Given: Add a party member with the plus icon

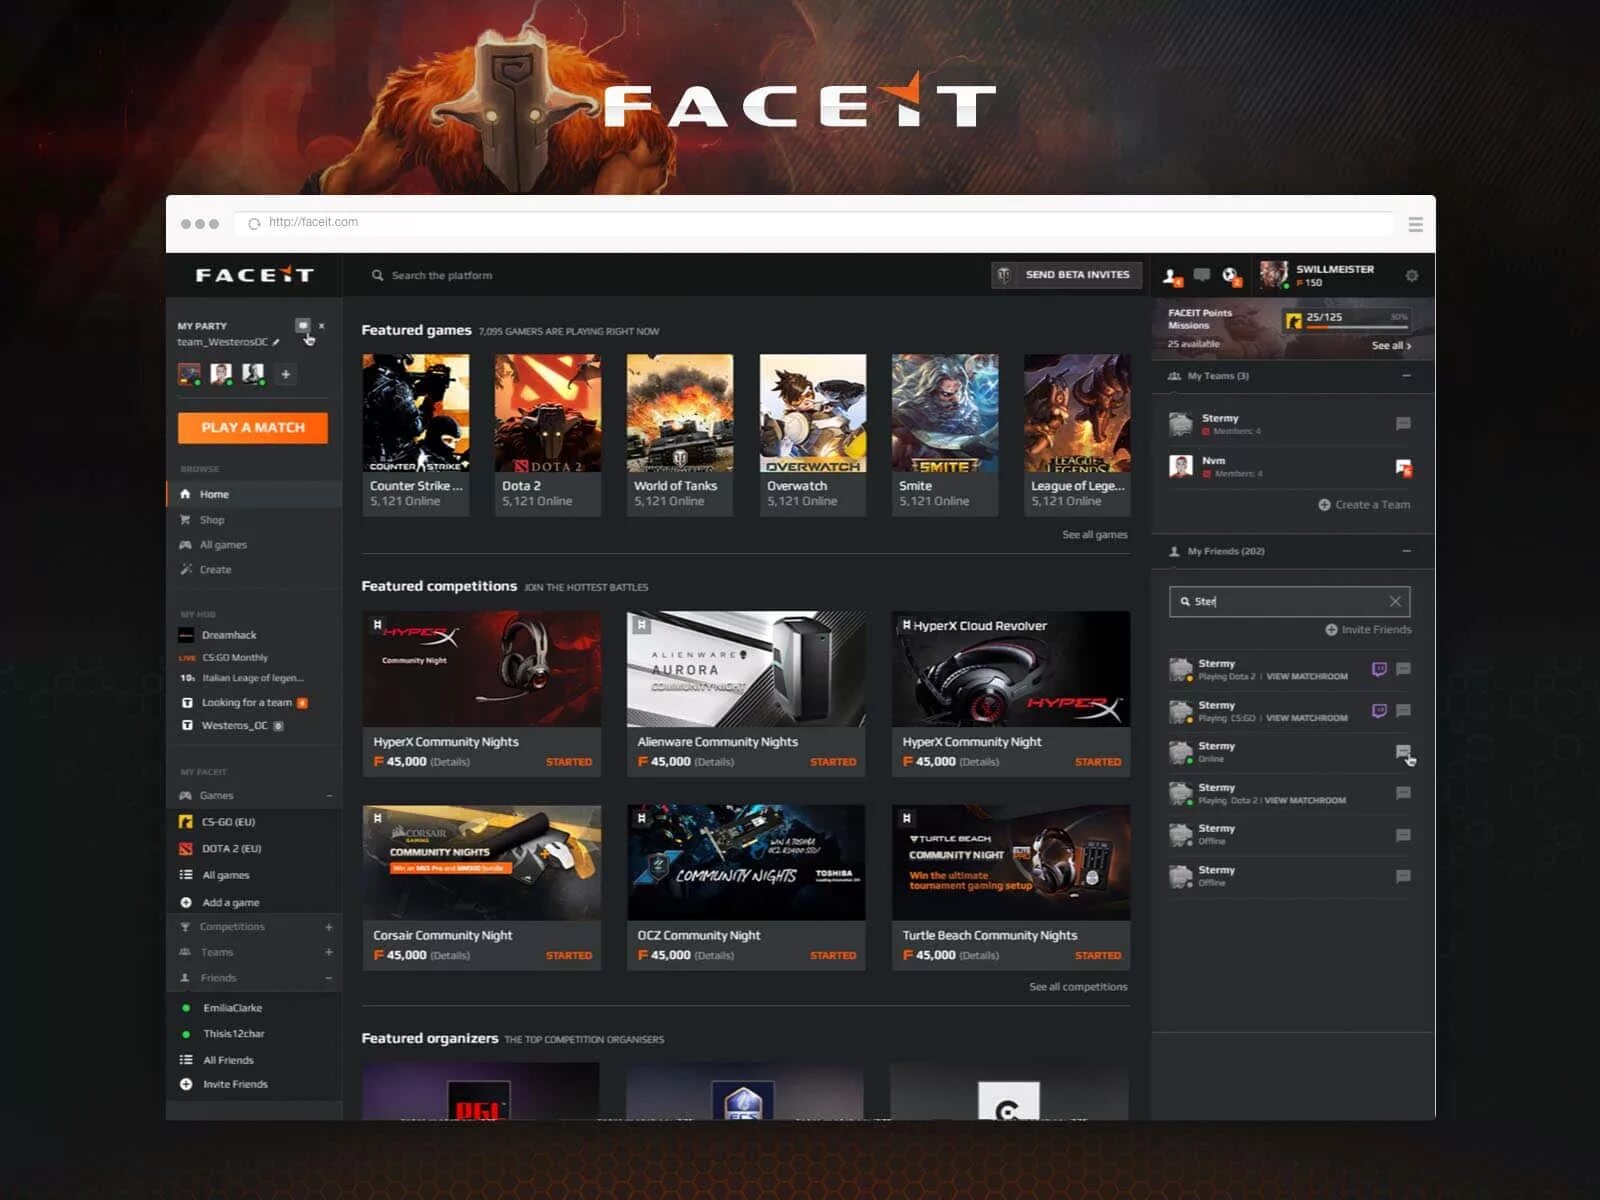Looking at the screenshot, I should point(285,374).
